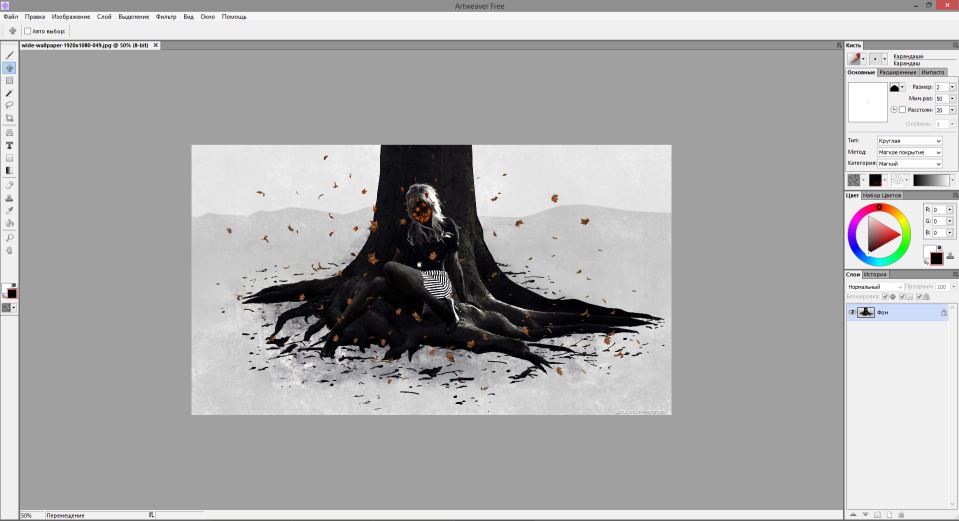Screen dimensions: 959x521
Task: Hide the Фон layer via eye icon
Action: pos(852,312)
